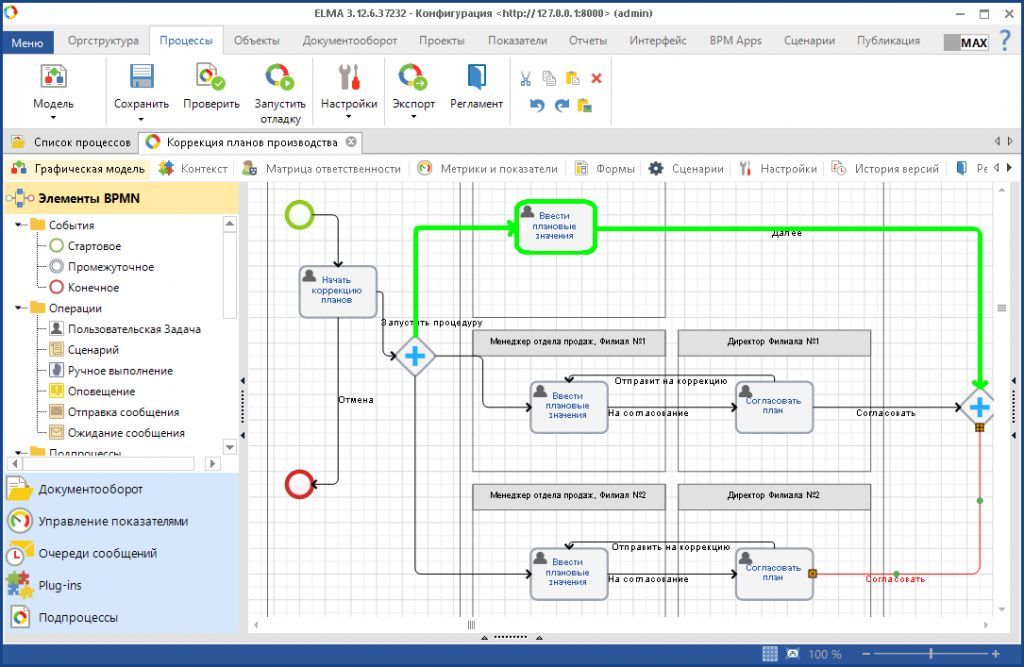Pick the Конечное event element
Image resolution: width=1024 pixels, height=667 pixels.
pyautogui.click(x=85, y=287)
